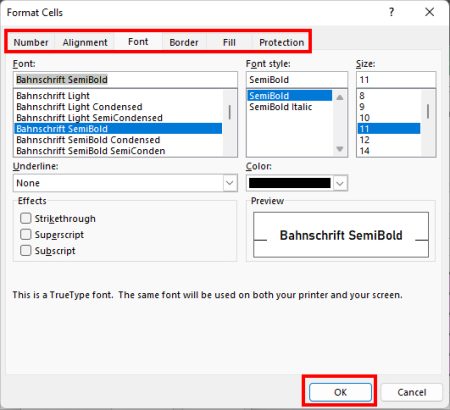
Task: Switch to the Number tab
Action: tap(31, 42)
